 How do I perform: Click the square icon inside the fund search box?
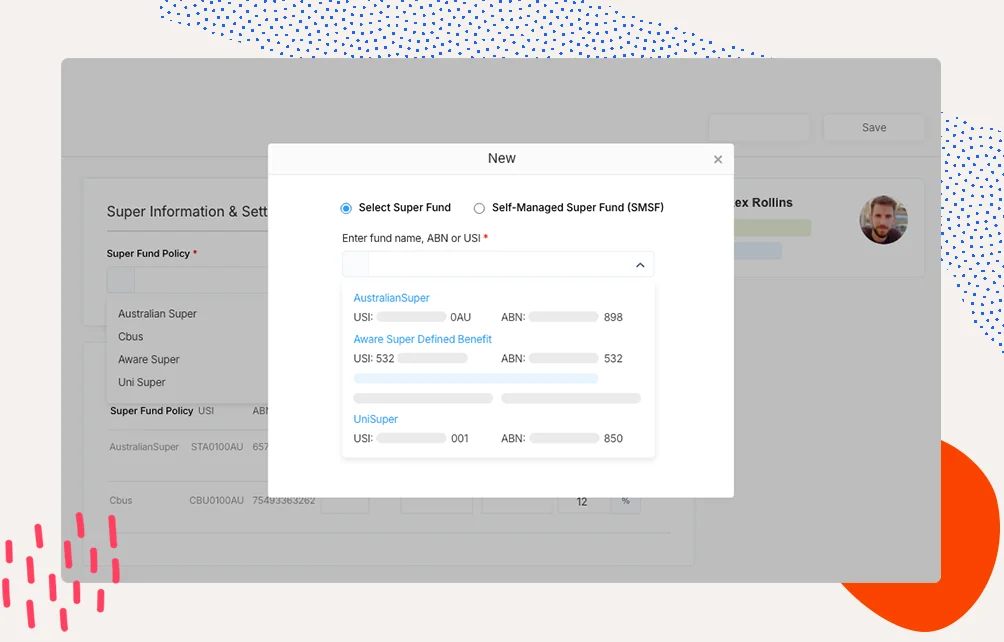point(355,265)
